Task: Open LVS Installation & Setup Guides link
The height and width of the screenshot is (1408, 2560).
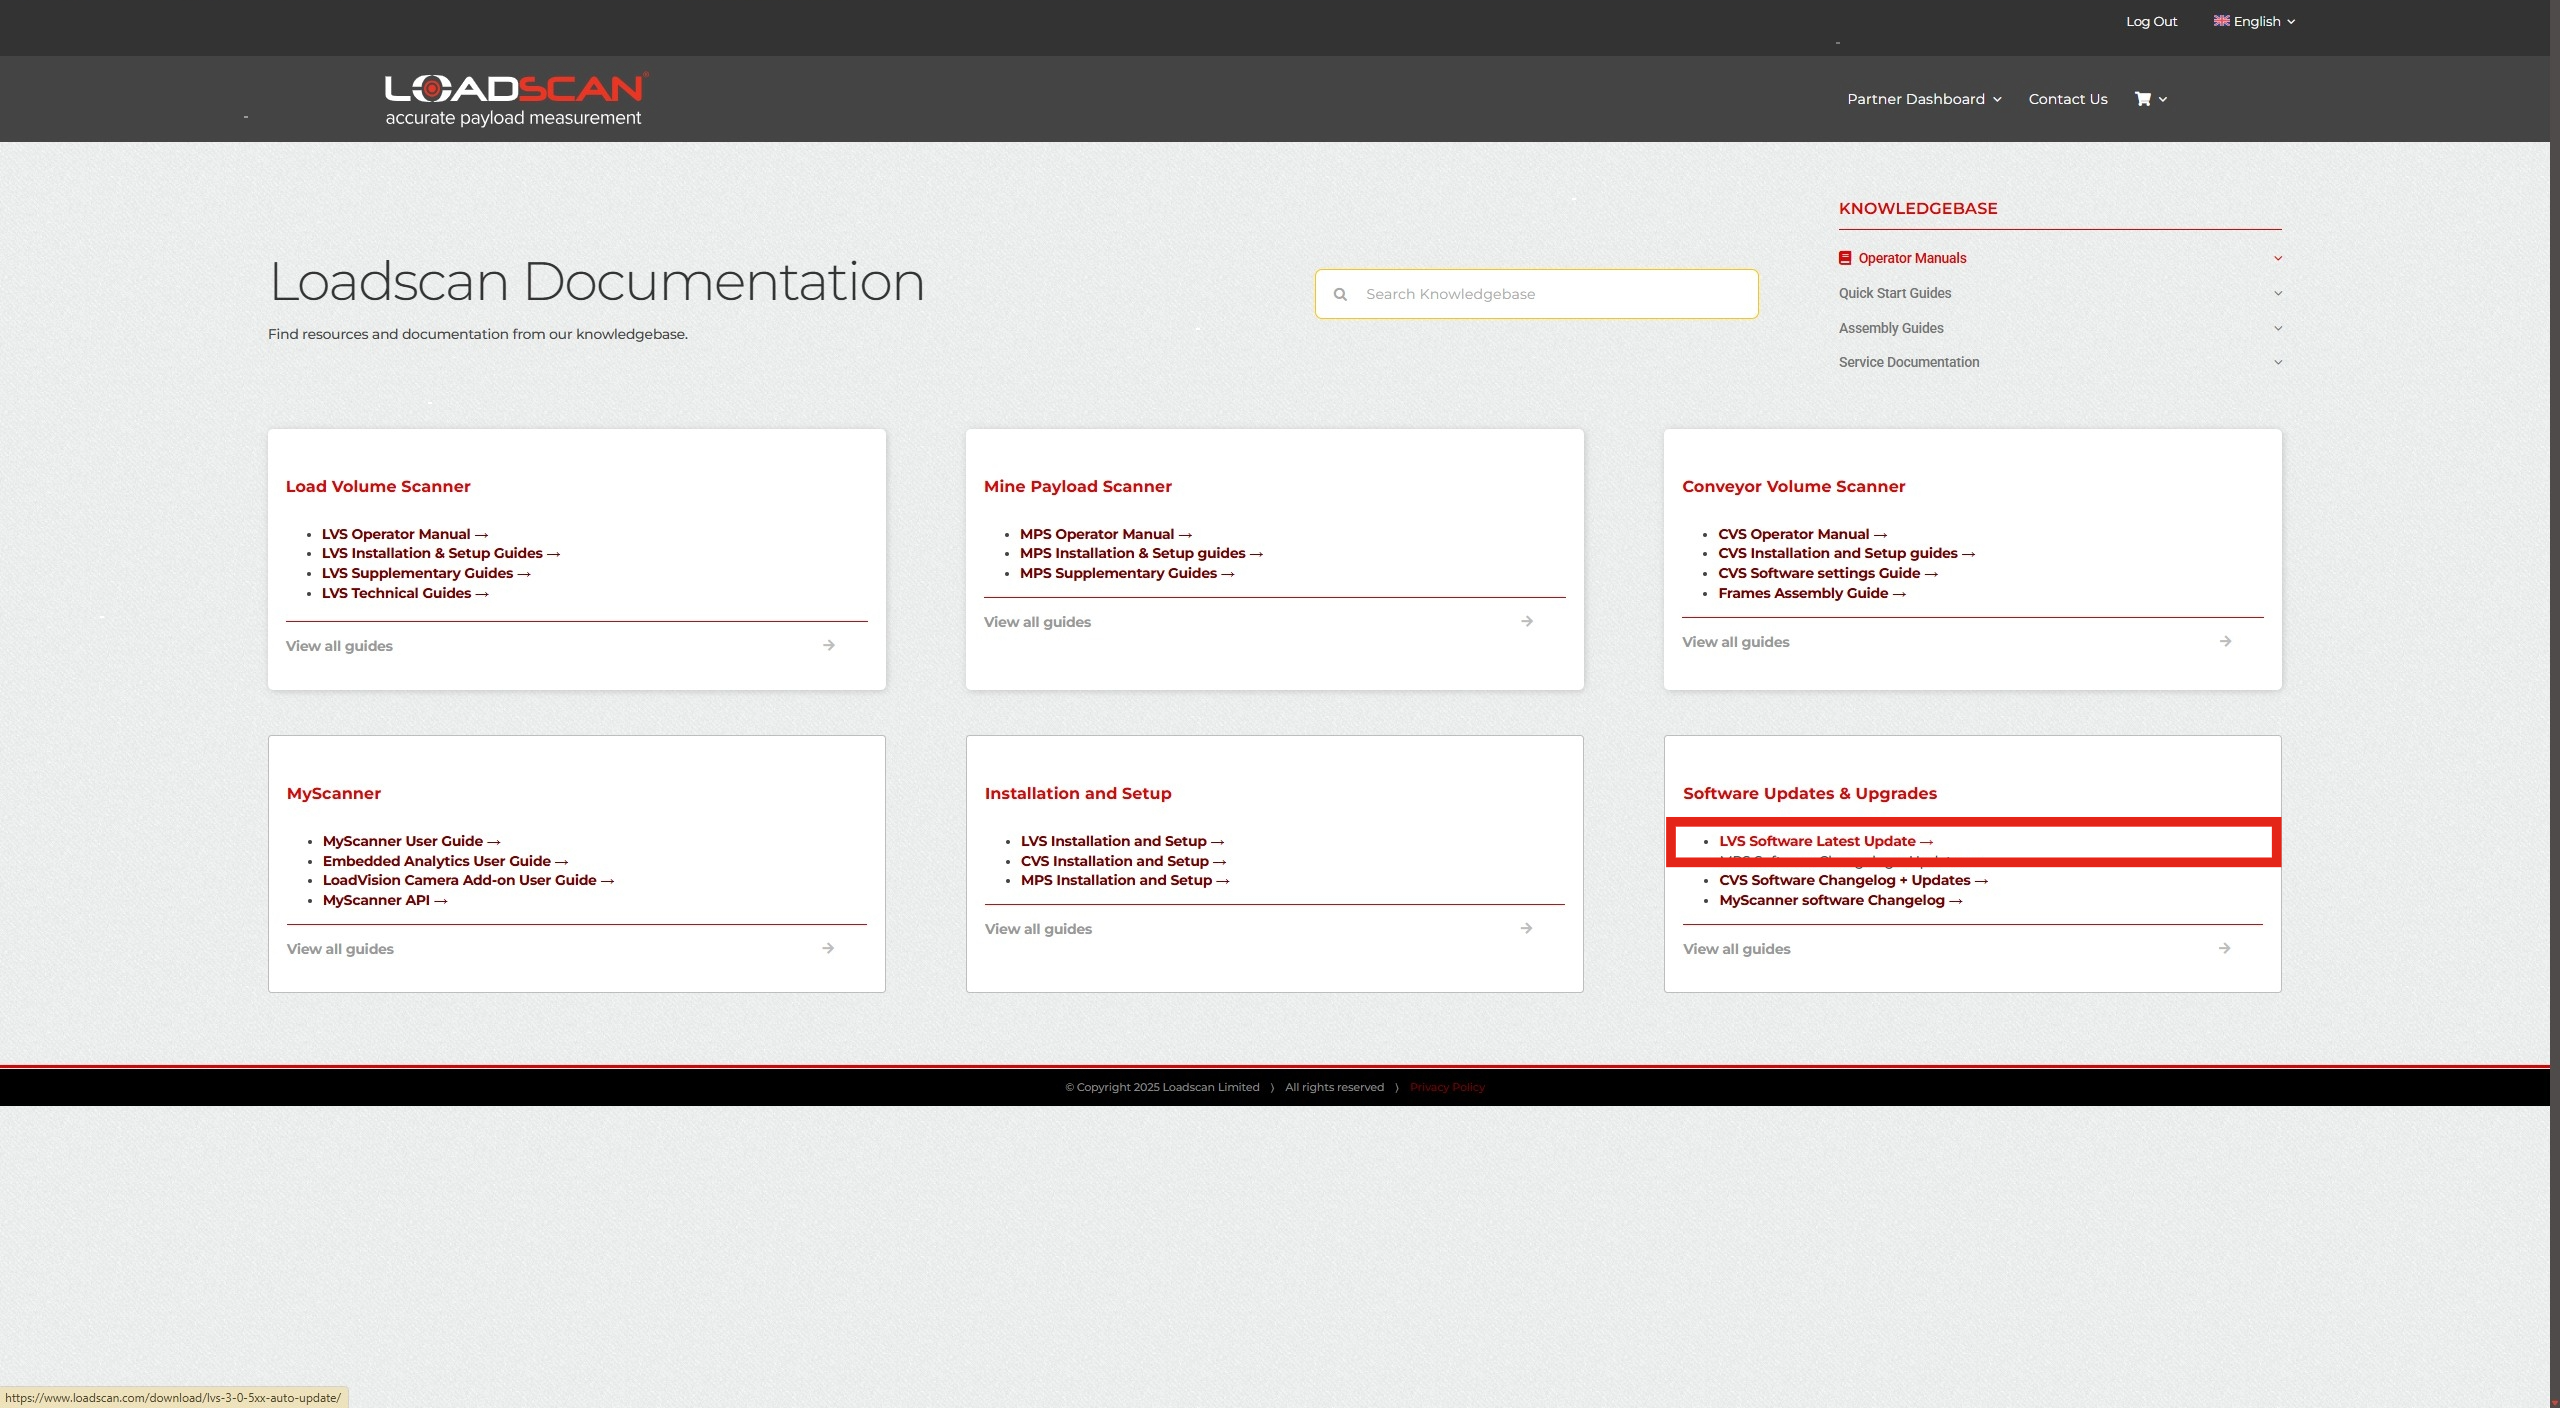Action: tap(440, 553)
